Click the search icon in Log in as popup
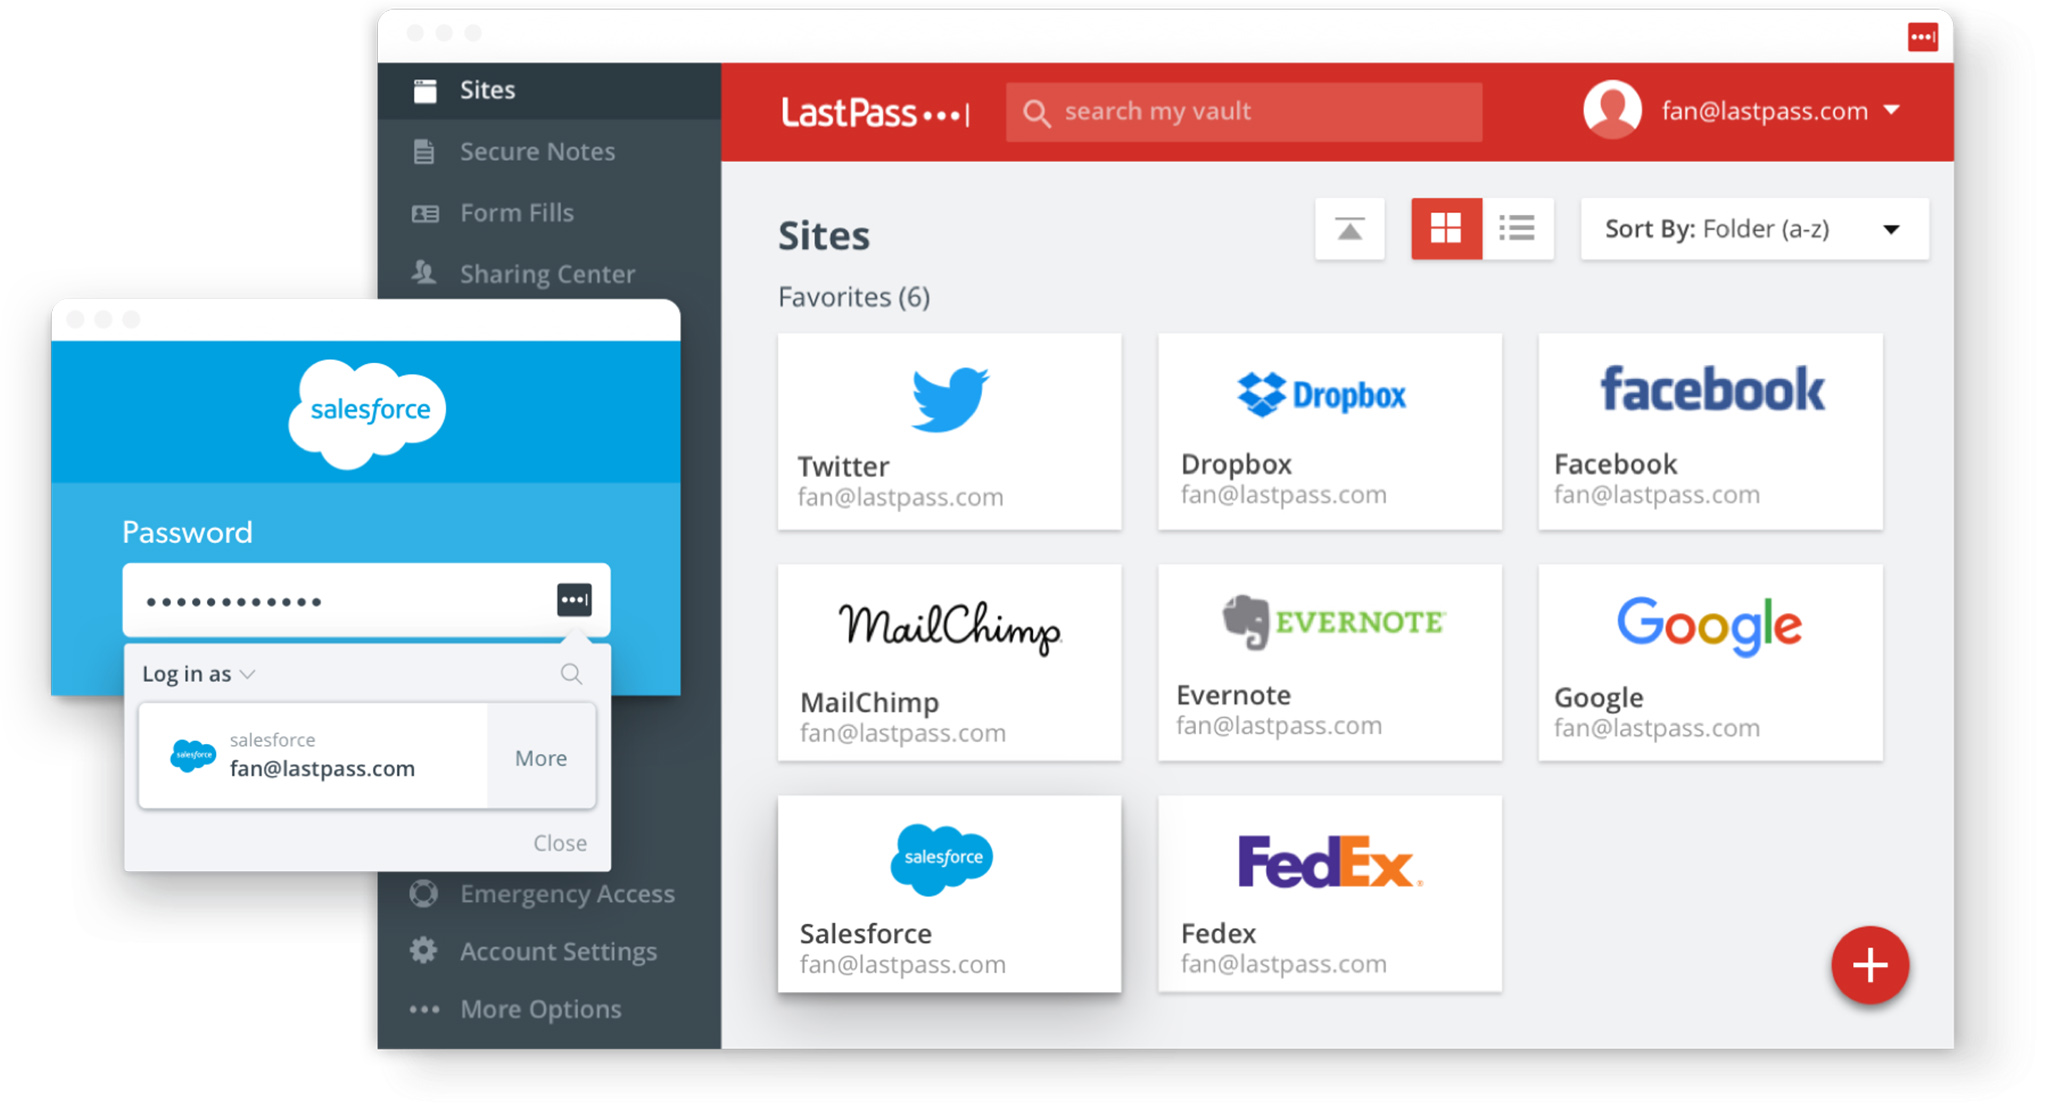2048x1106 pixels. [571, 674]
